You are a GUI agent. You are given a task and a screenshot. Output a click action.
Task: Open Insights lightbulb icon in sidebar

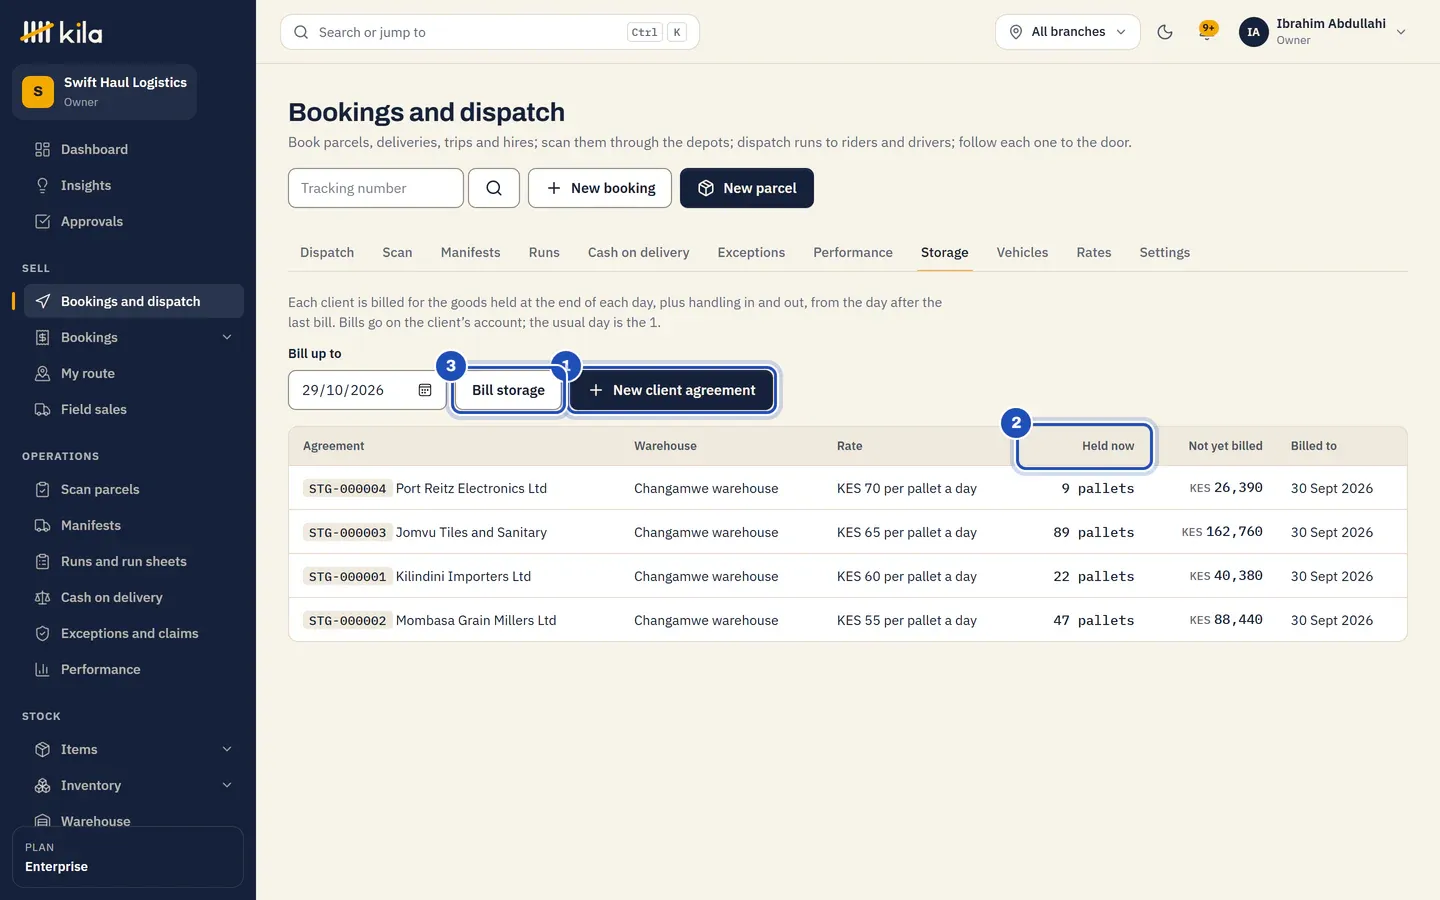tap(42, 185)
